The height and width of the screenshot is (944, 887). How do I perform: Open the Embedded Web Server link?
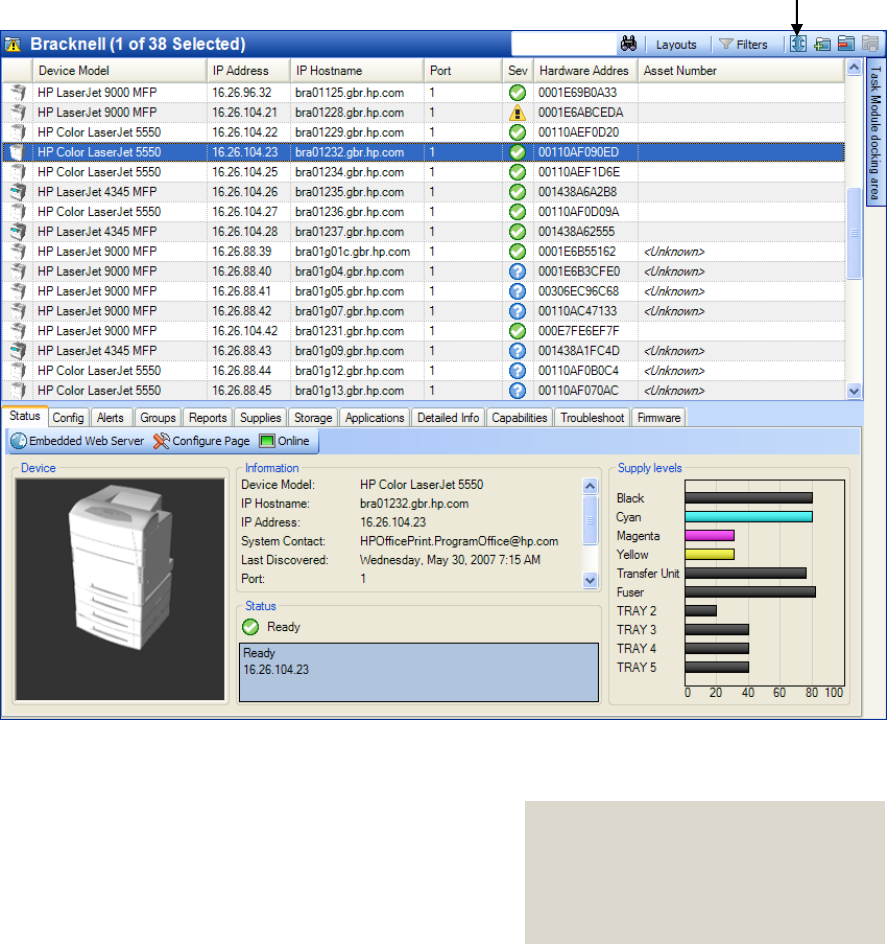click(x=78, y=441)
